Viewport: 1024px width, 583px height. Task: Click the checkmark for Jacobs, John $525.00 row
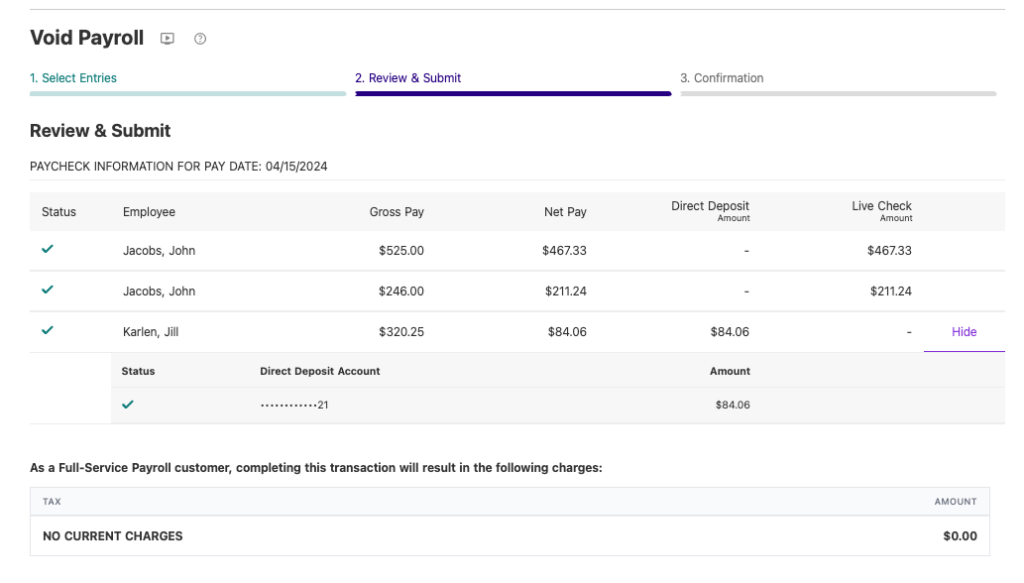(x=48, y=249)
